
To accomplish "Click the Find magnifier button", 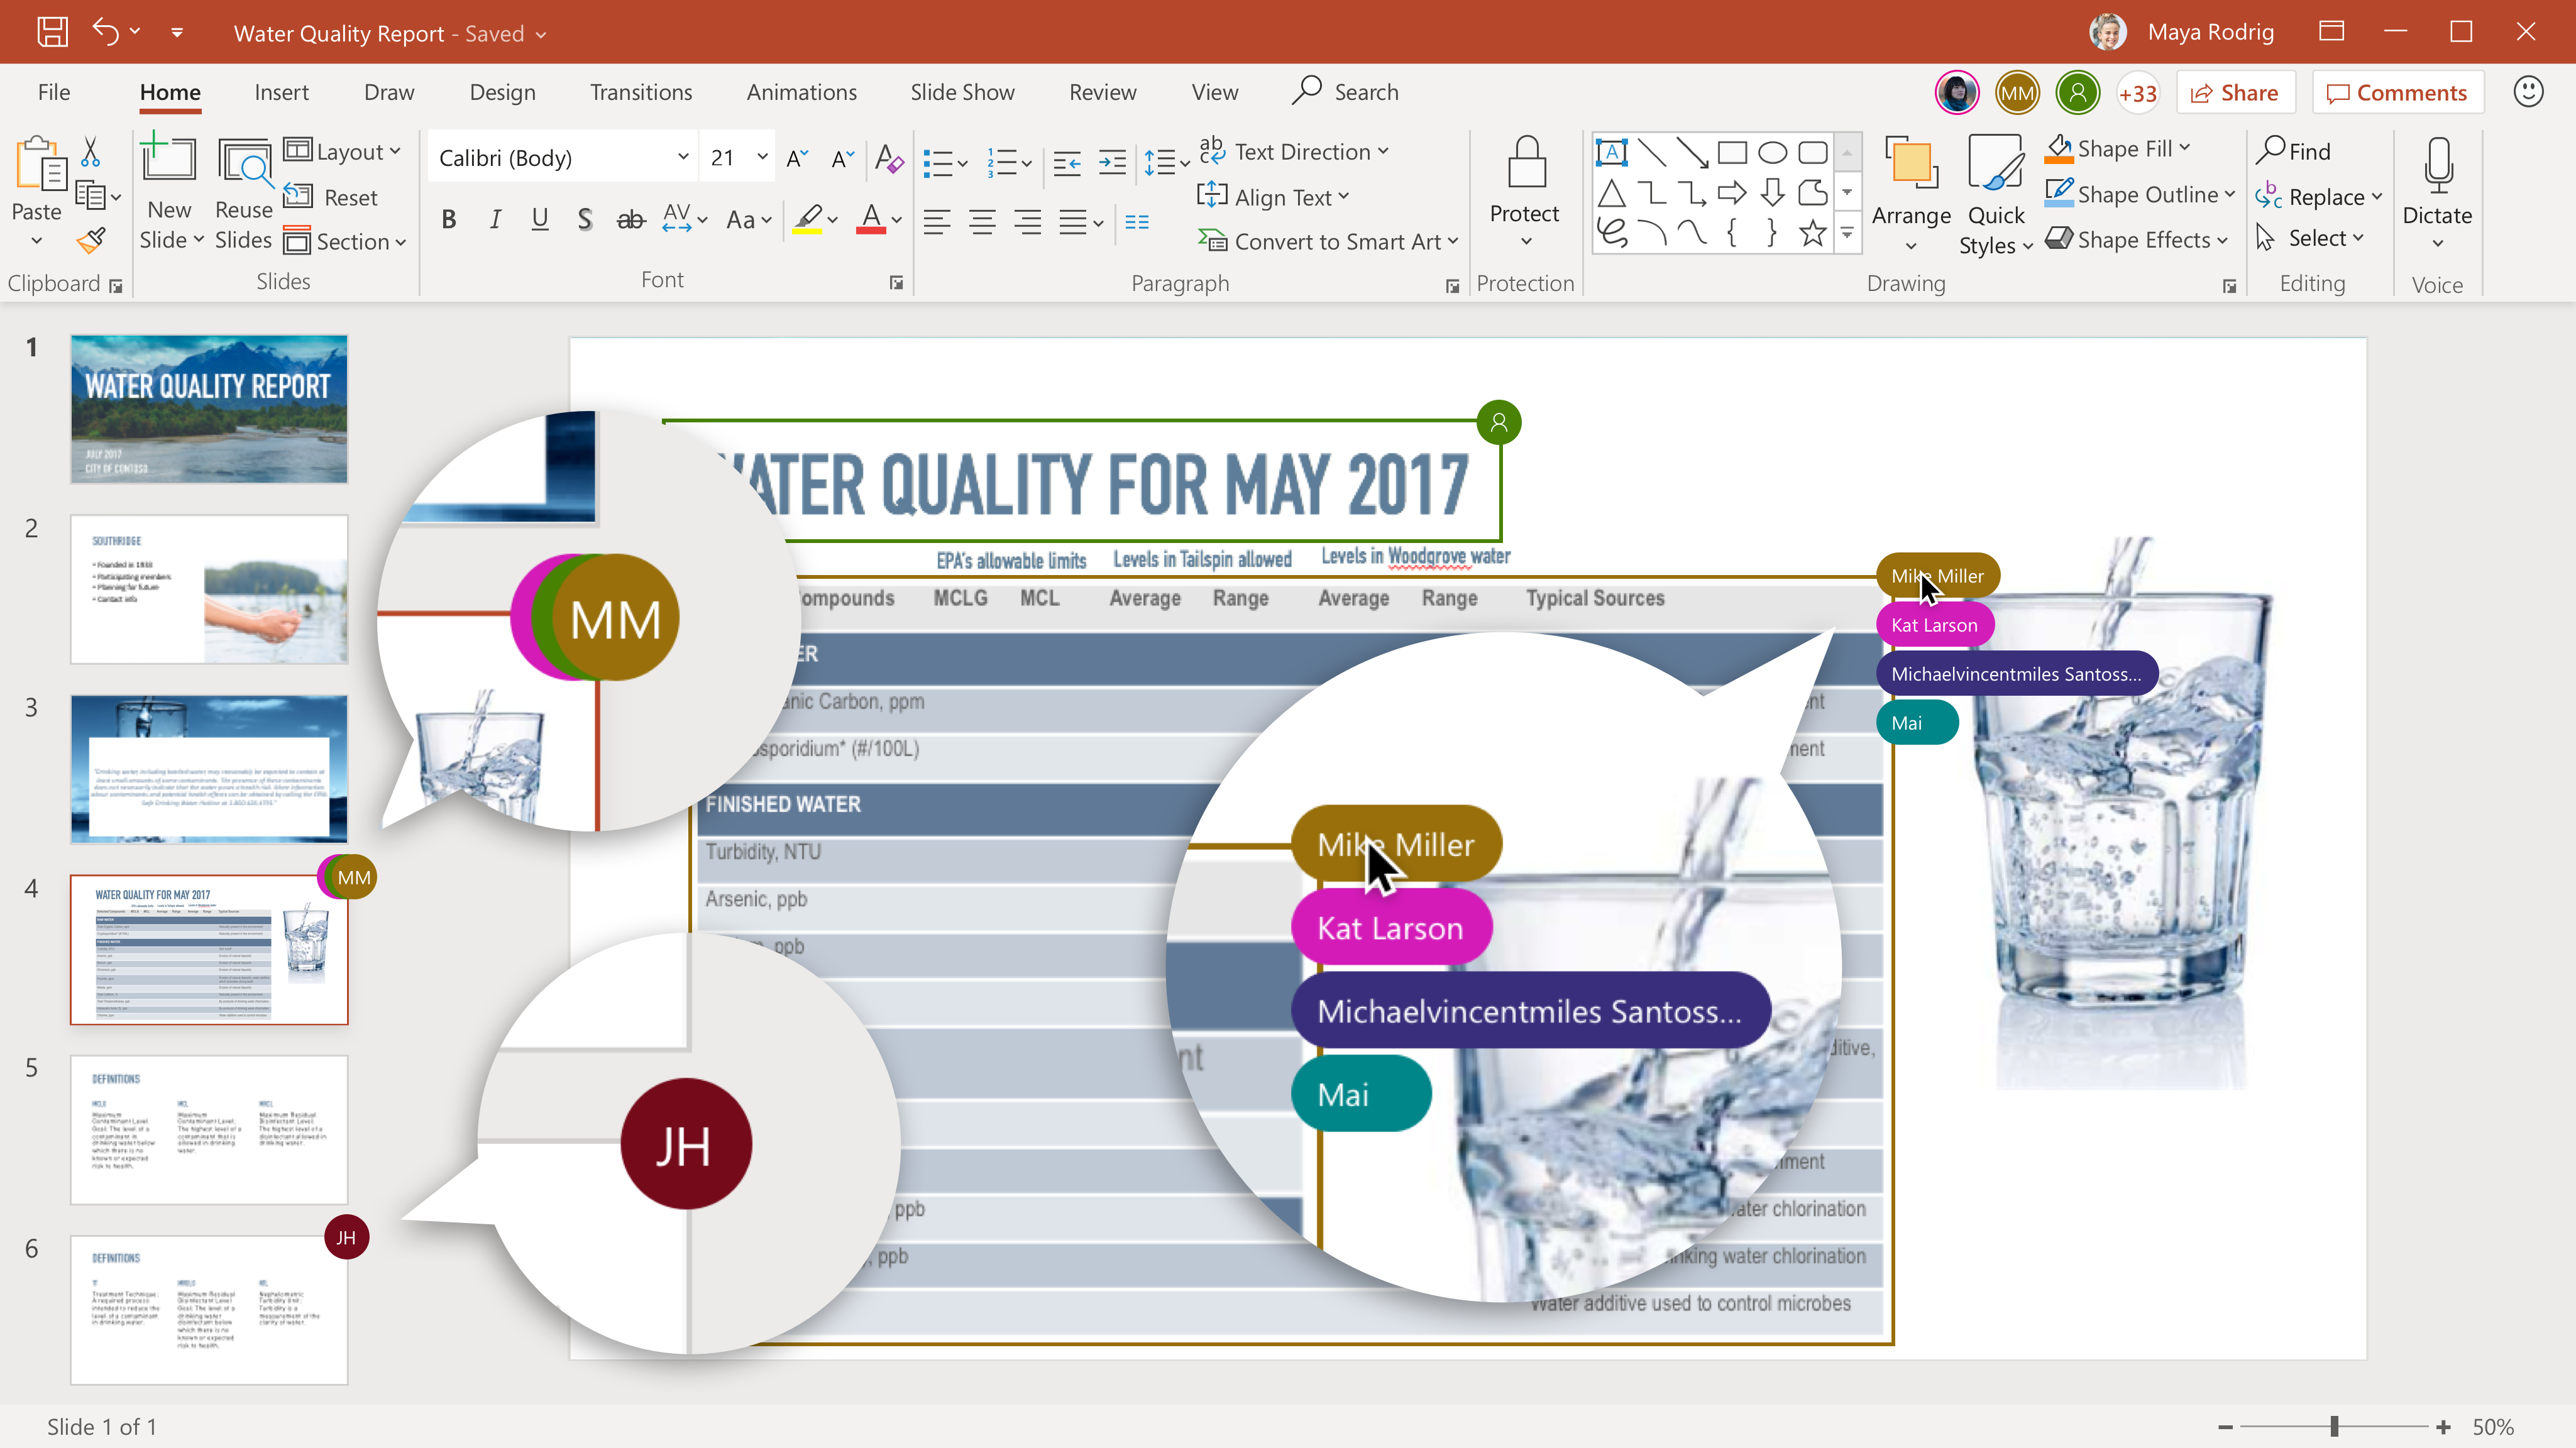I will [x=2294, y=151].
